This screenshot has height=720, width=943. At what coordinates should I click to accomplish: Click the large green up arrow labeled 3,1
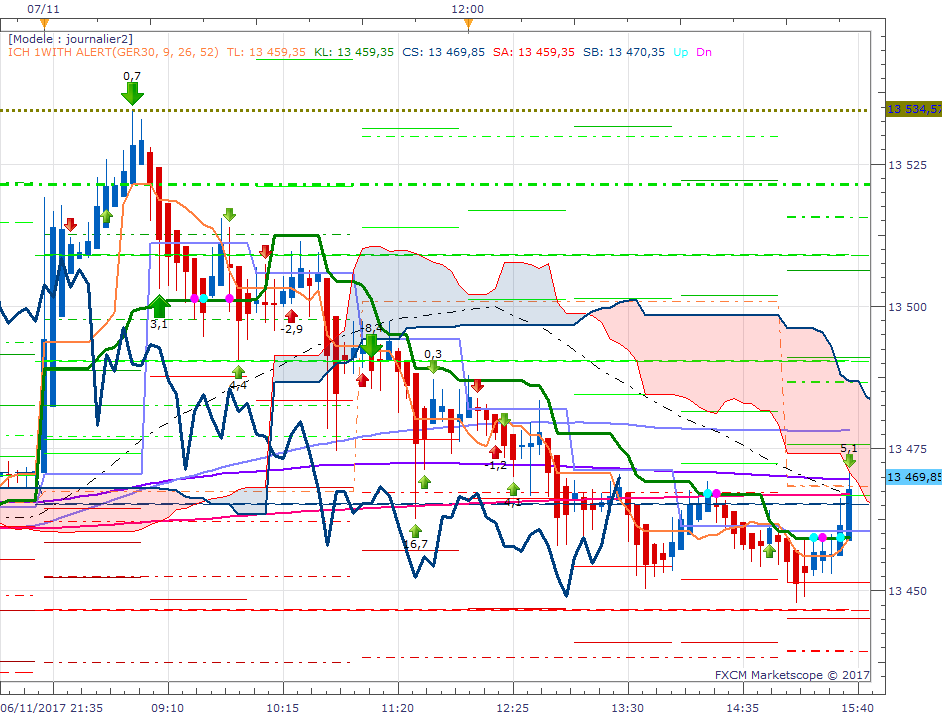pyautogui.click(x=159, y=306)
